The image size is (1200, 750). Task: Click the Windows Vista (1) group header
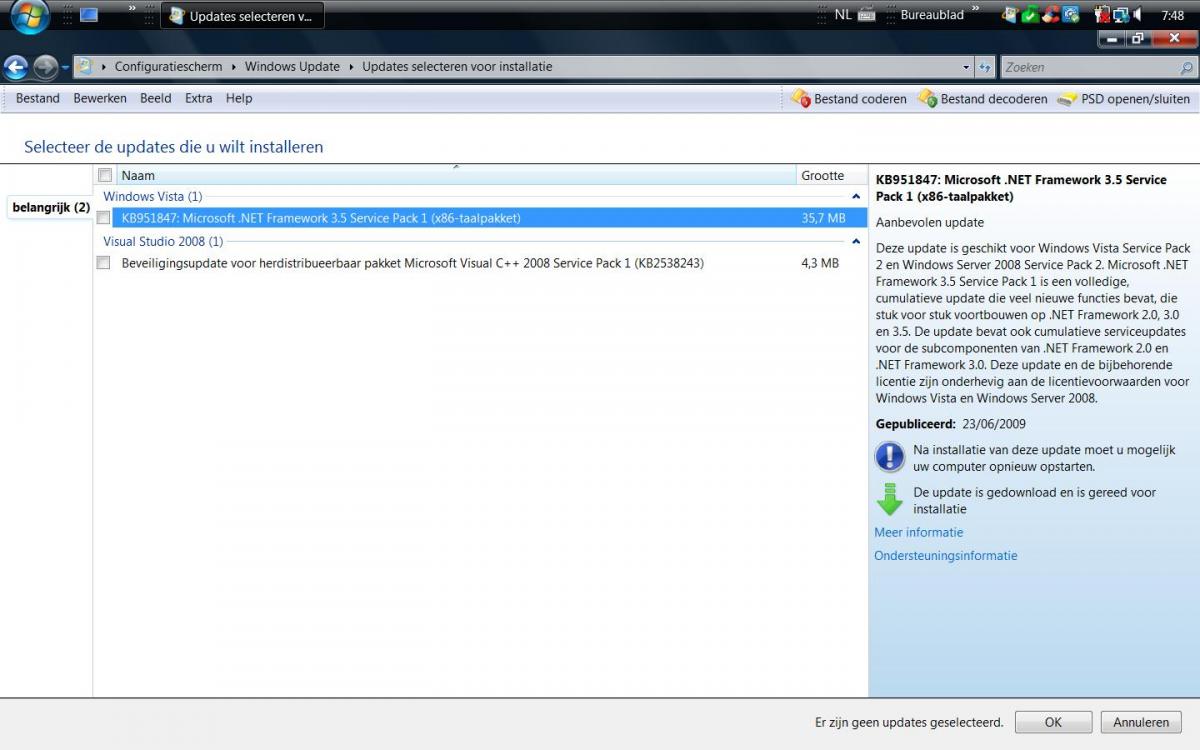tap(153, 196)
